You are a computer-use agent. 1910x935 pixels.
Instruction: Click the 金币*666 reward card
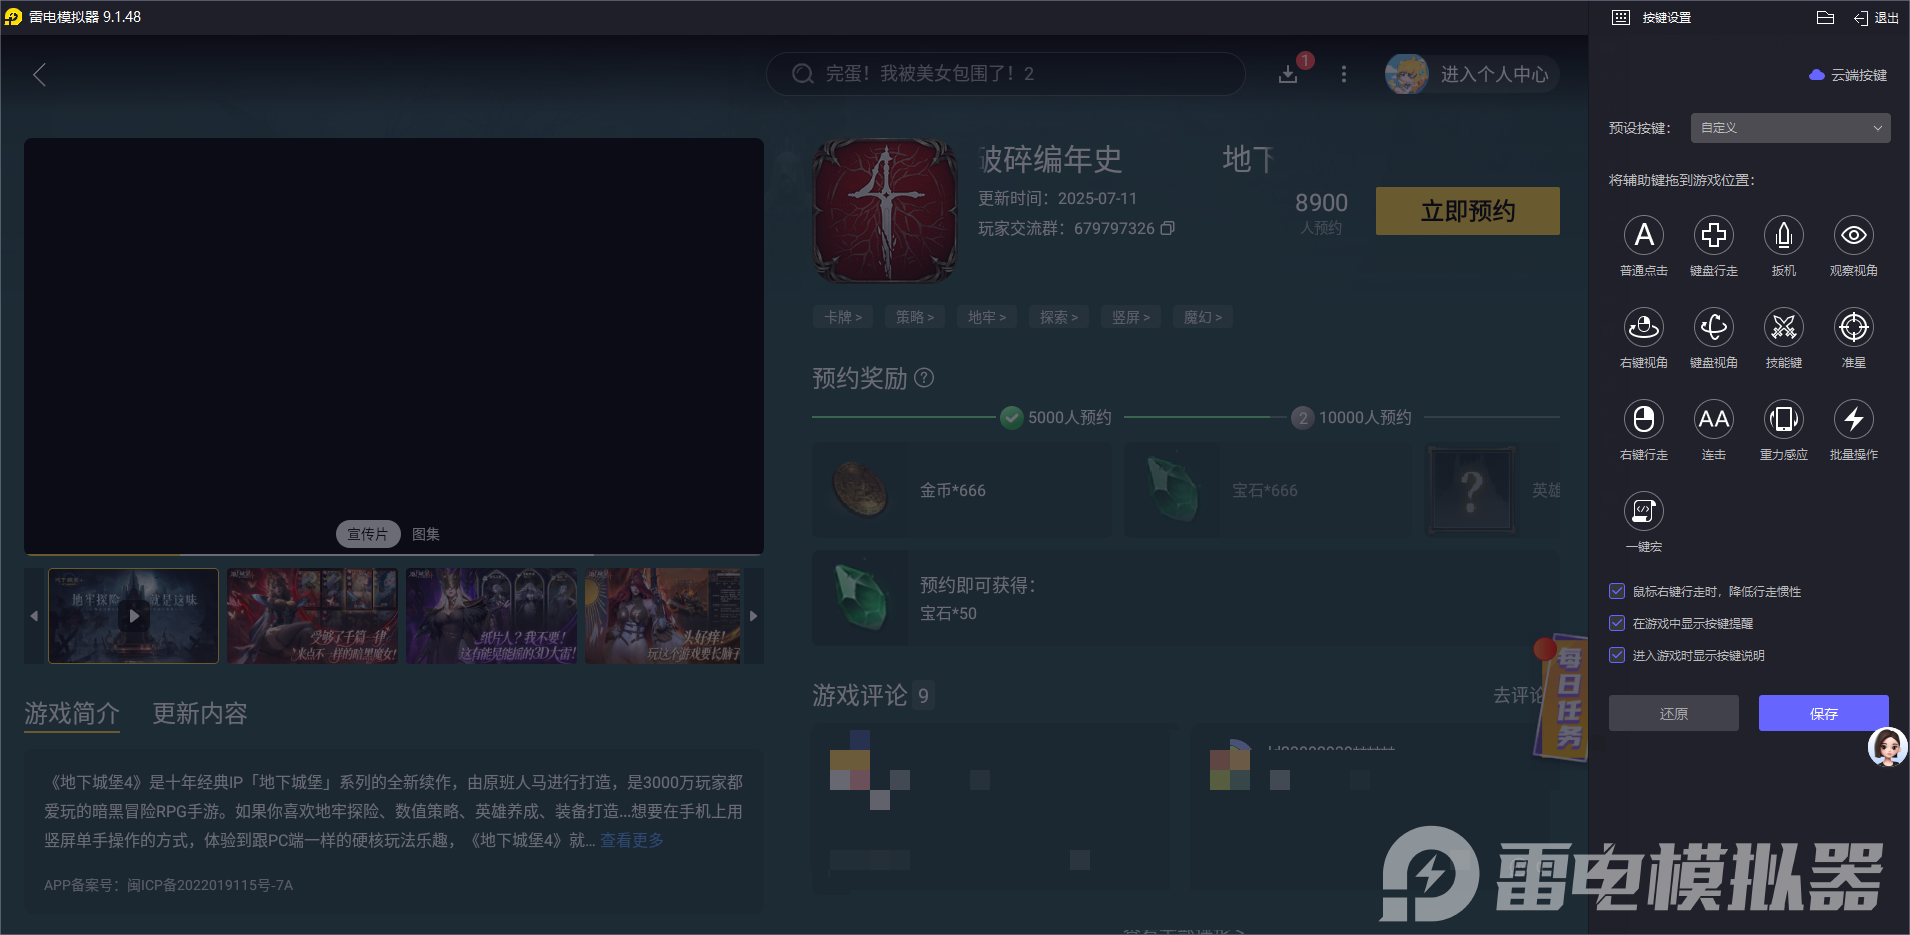pos(962,490)
